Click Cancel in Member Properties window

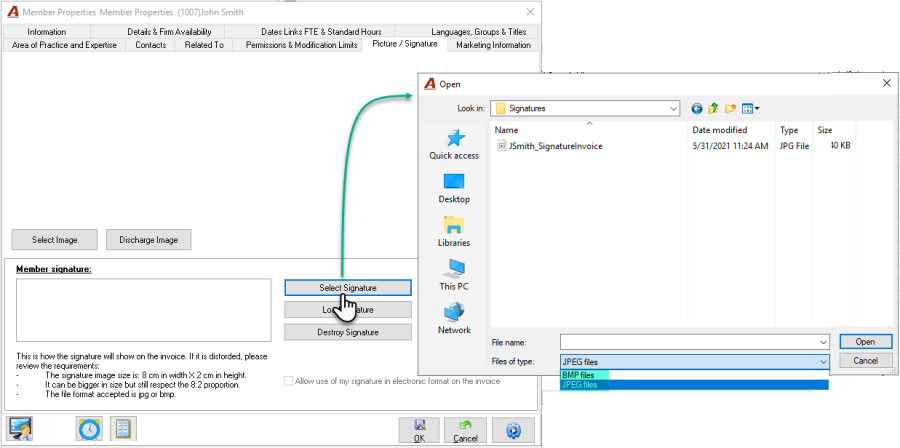[x=465, y=430]
